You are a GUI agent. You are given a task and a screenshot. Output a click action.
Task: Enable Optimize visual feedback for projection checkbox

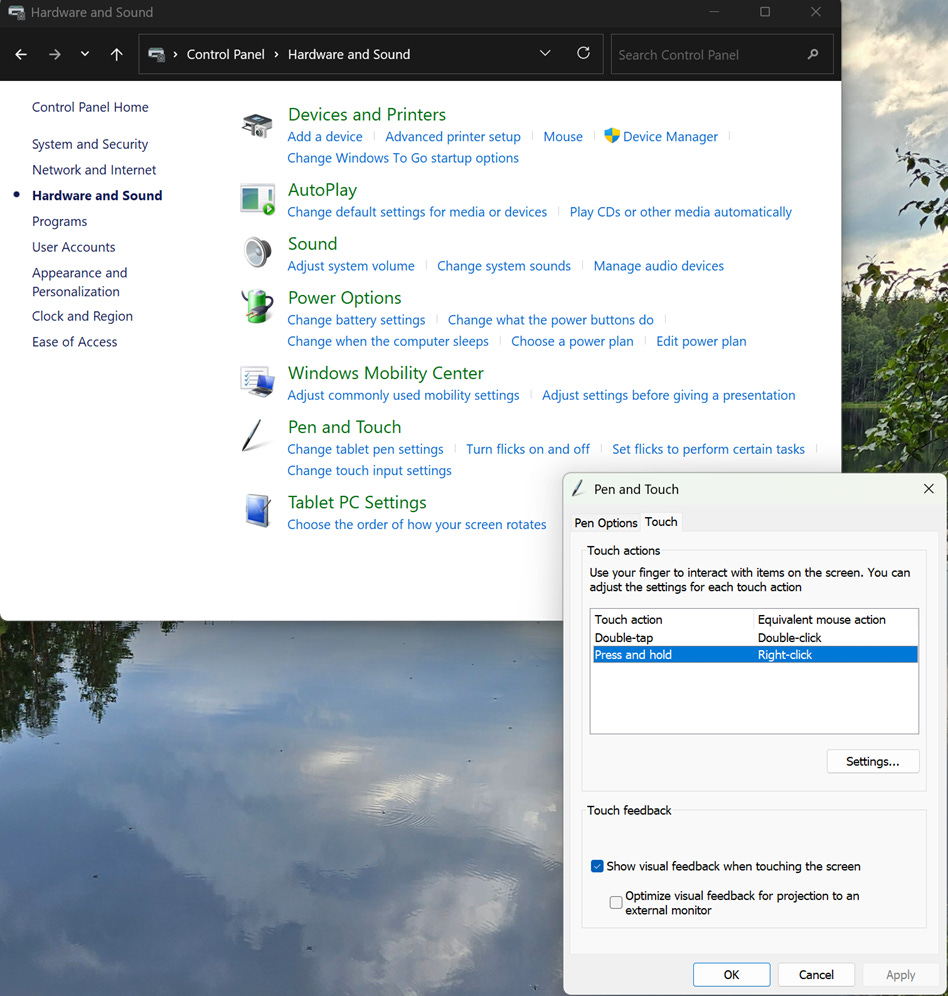(616, 903)
